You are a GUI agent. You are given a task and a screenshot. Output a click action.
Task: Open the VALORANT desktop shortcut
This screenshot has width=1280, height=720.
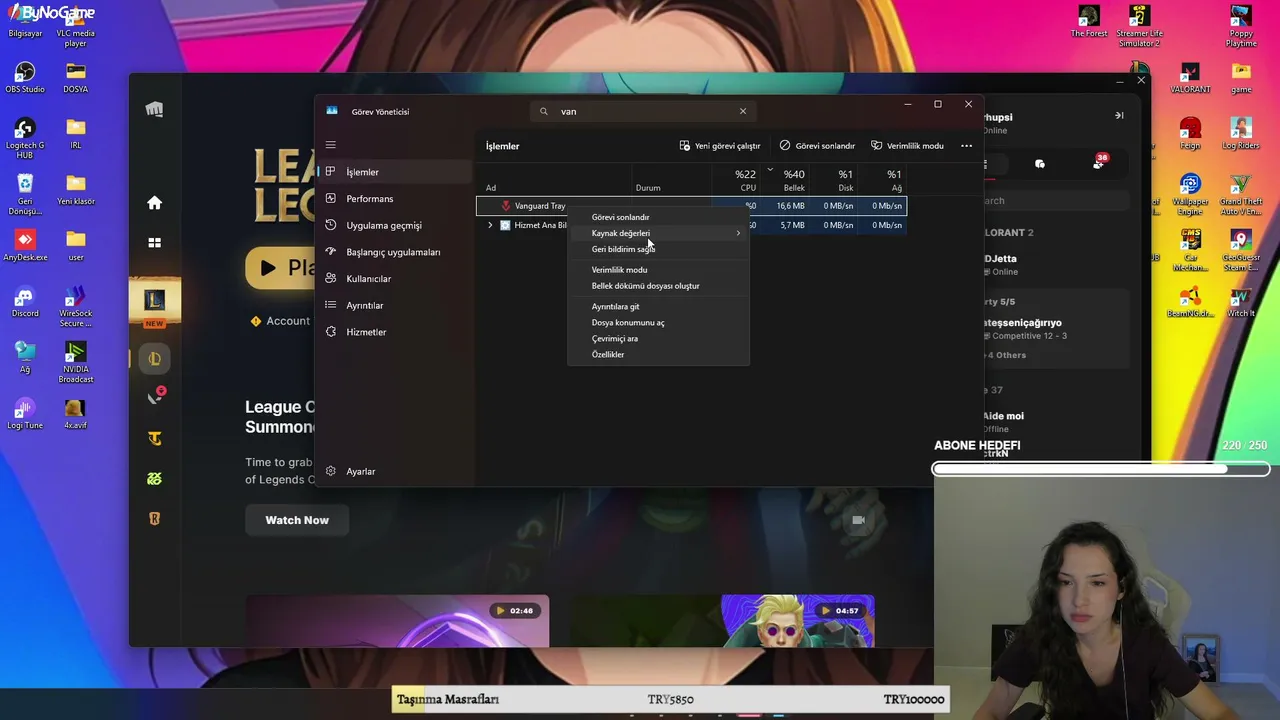tap(1189, 77)
